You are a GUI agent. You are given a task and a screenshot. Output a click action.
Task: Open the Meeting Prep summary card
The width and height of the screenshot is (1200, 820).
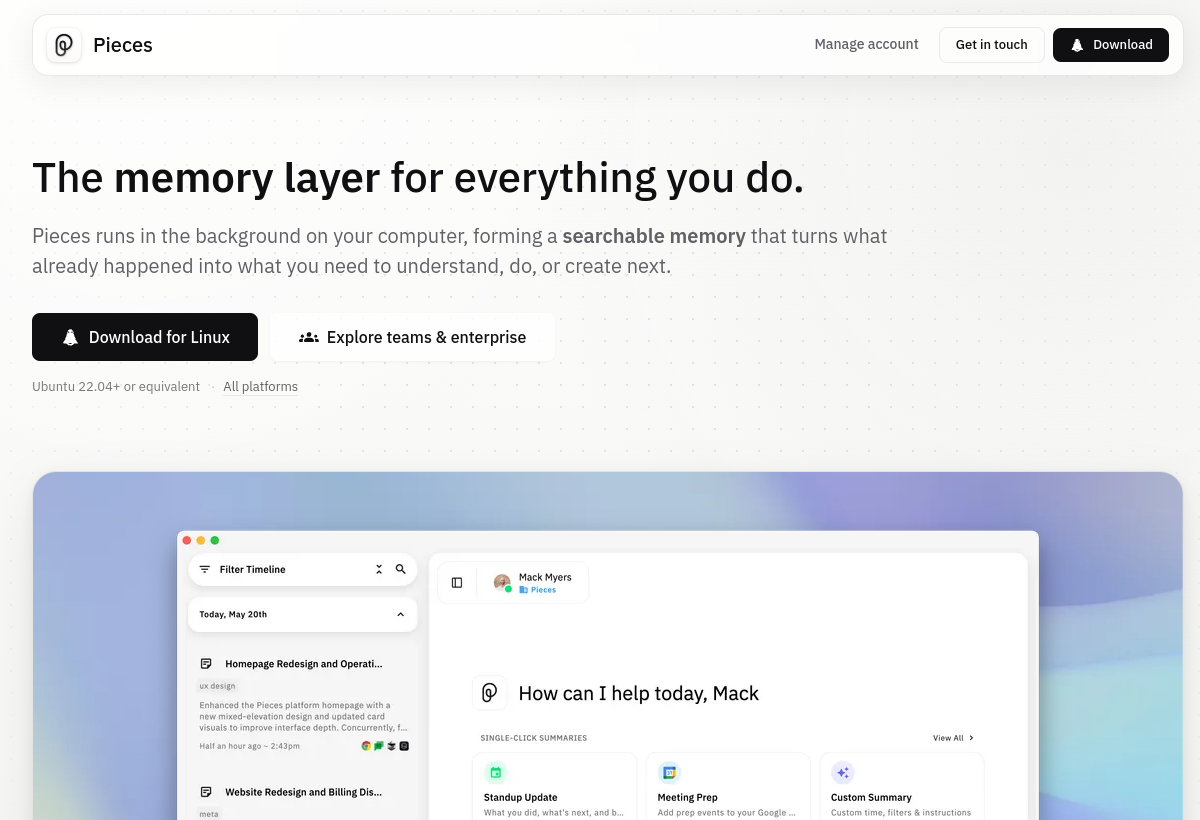click(728, 787)
